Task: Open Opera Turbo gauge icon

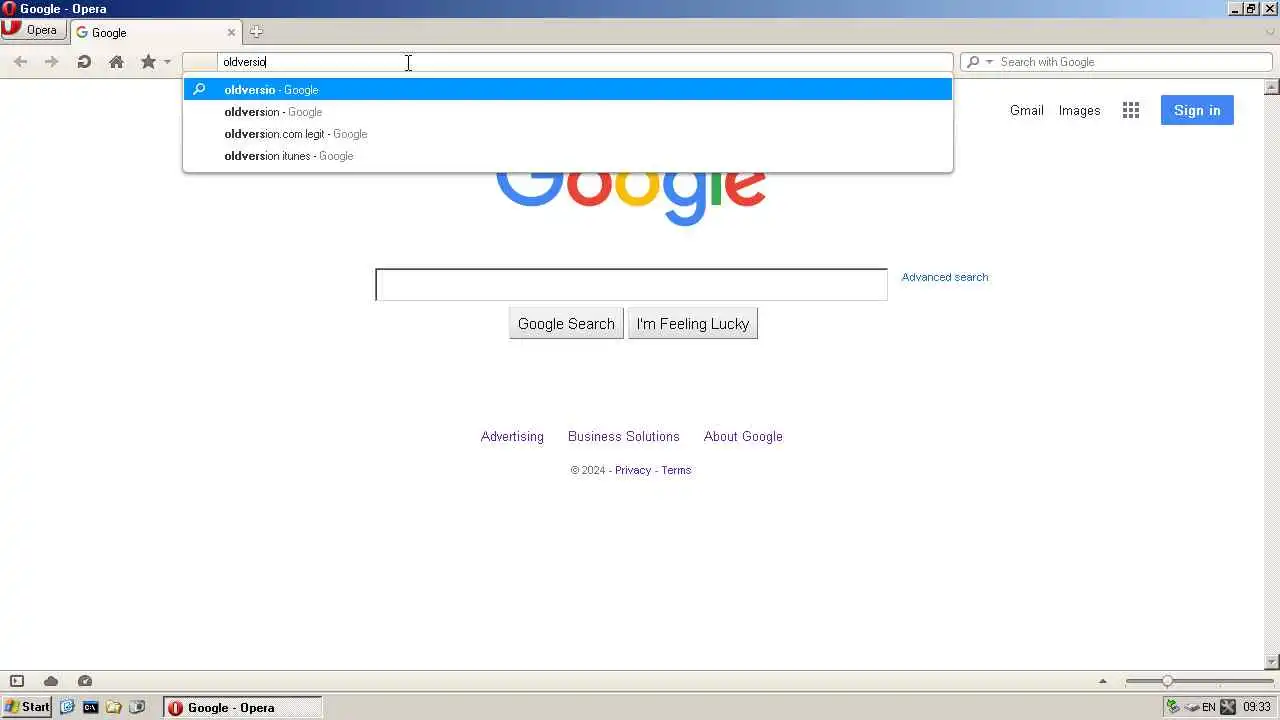Action: coord(85,681)
